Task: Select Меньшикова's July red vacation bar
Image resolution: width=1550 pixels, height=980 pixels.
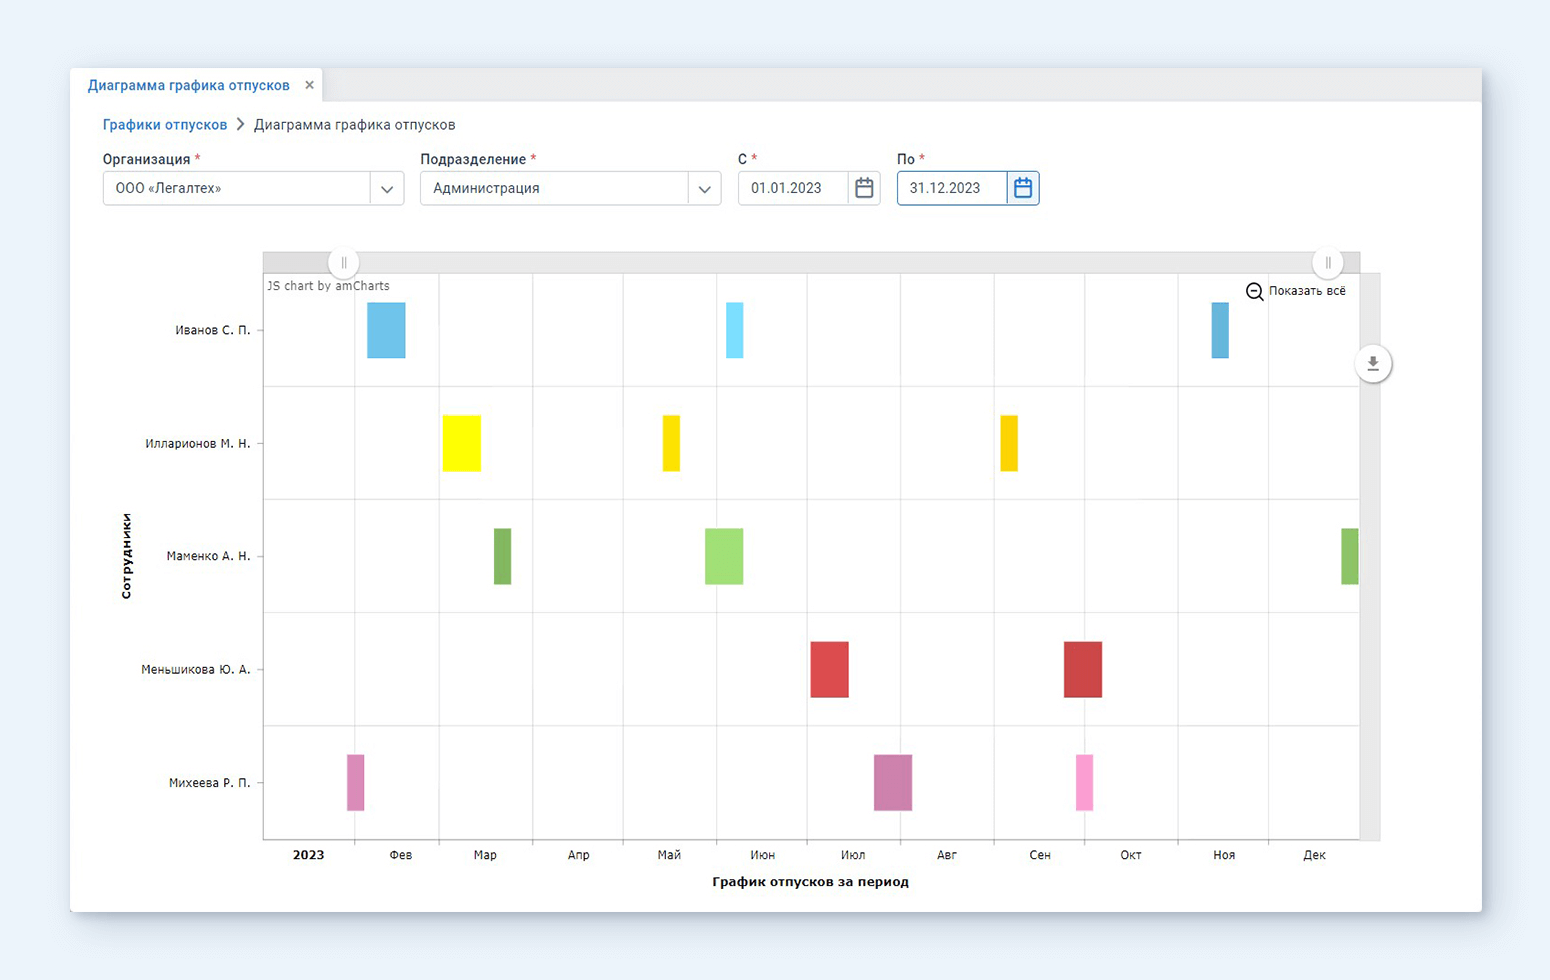Action: click(x=830, y=669)
